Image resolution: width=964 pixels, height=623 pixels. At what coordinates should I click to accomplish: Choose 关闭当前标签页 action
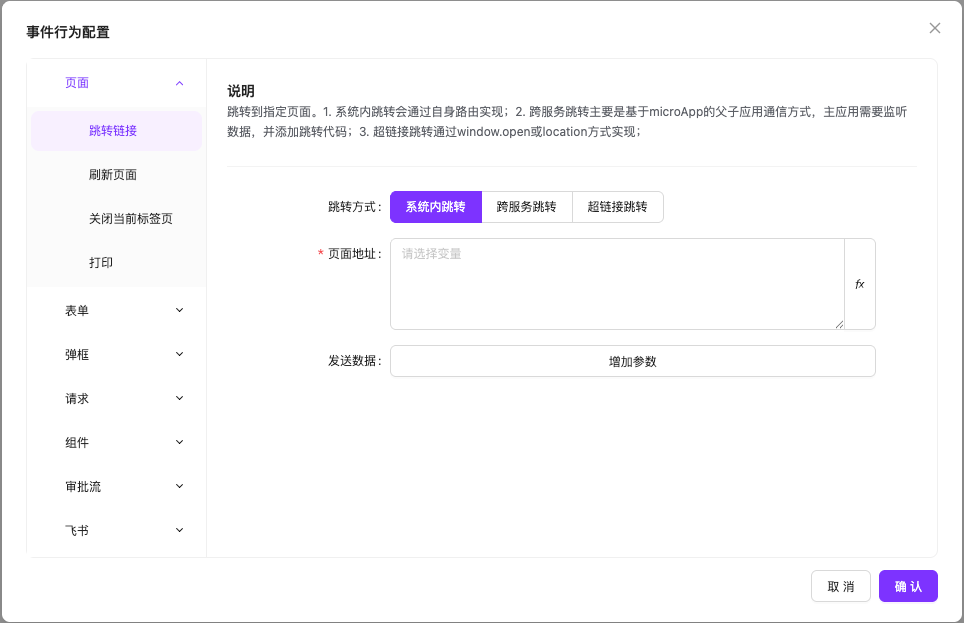[x=130, y=219]
